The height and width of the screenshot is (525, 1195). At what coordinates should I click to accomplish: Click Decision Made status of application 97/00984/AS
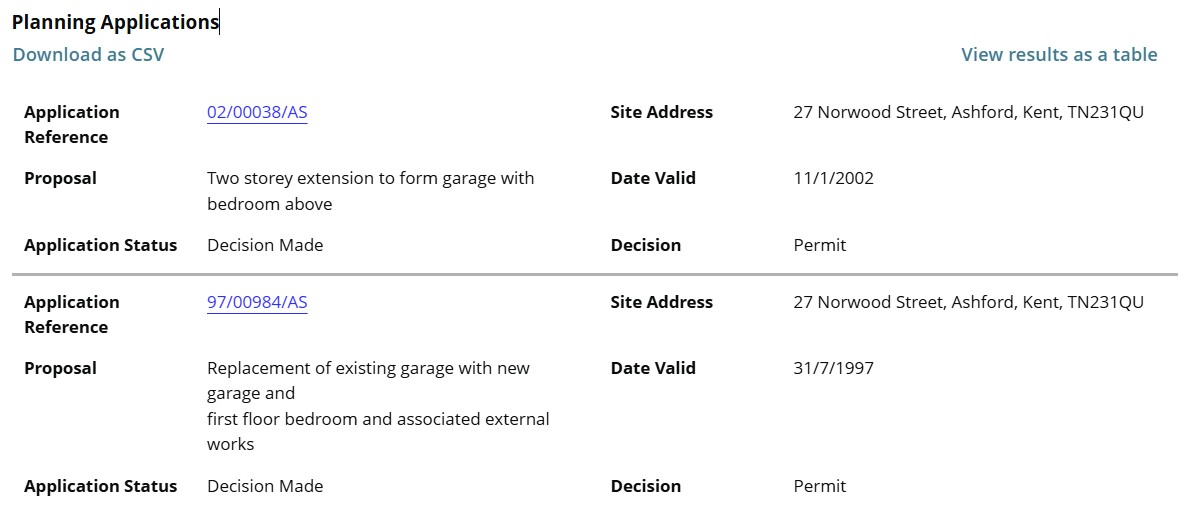265,486
